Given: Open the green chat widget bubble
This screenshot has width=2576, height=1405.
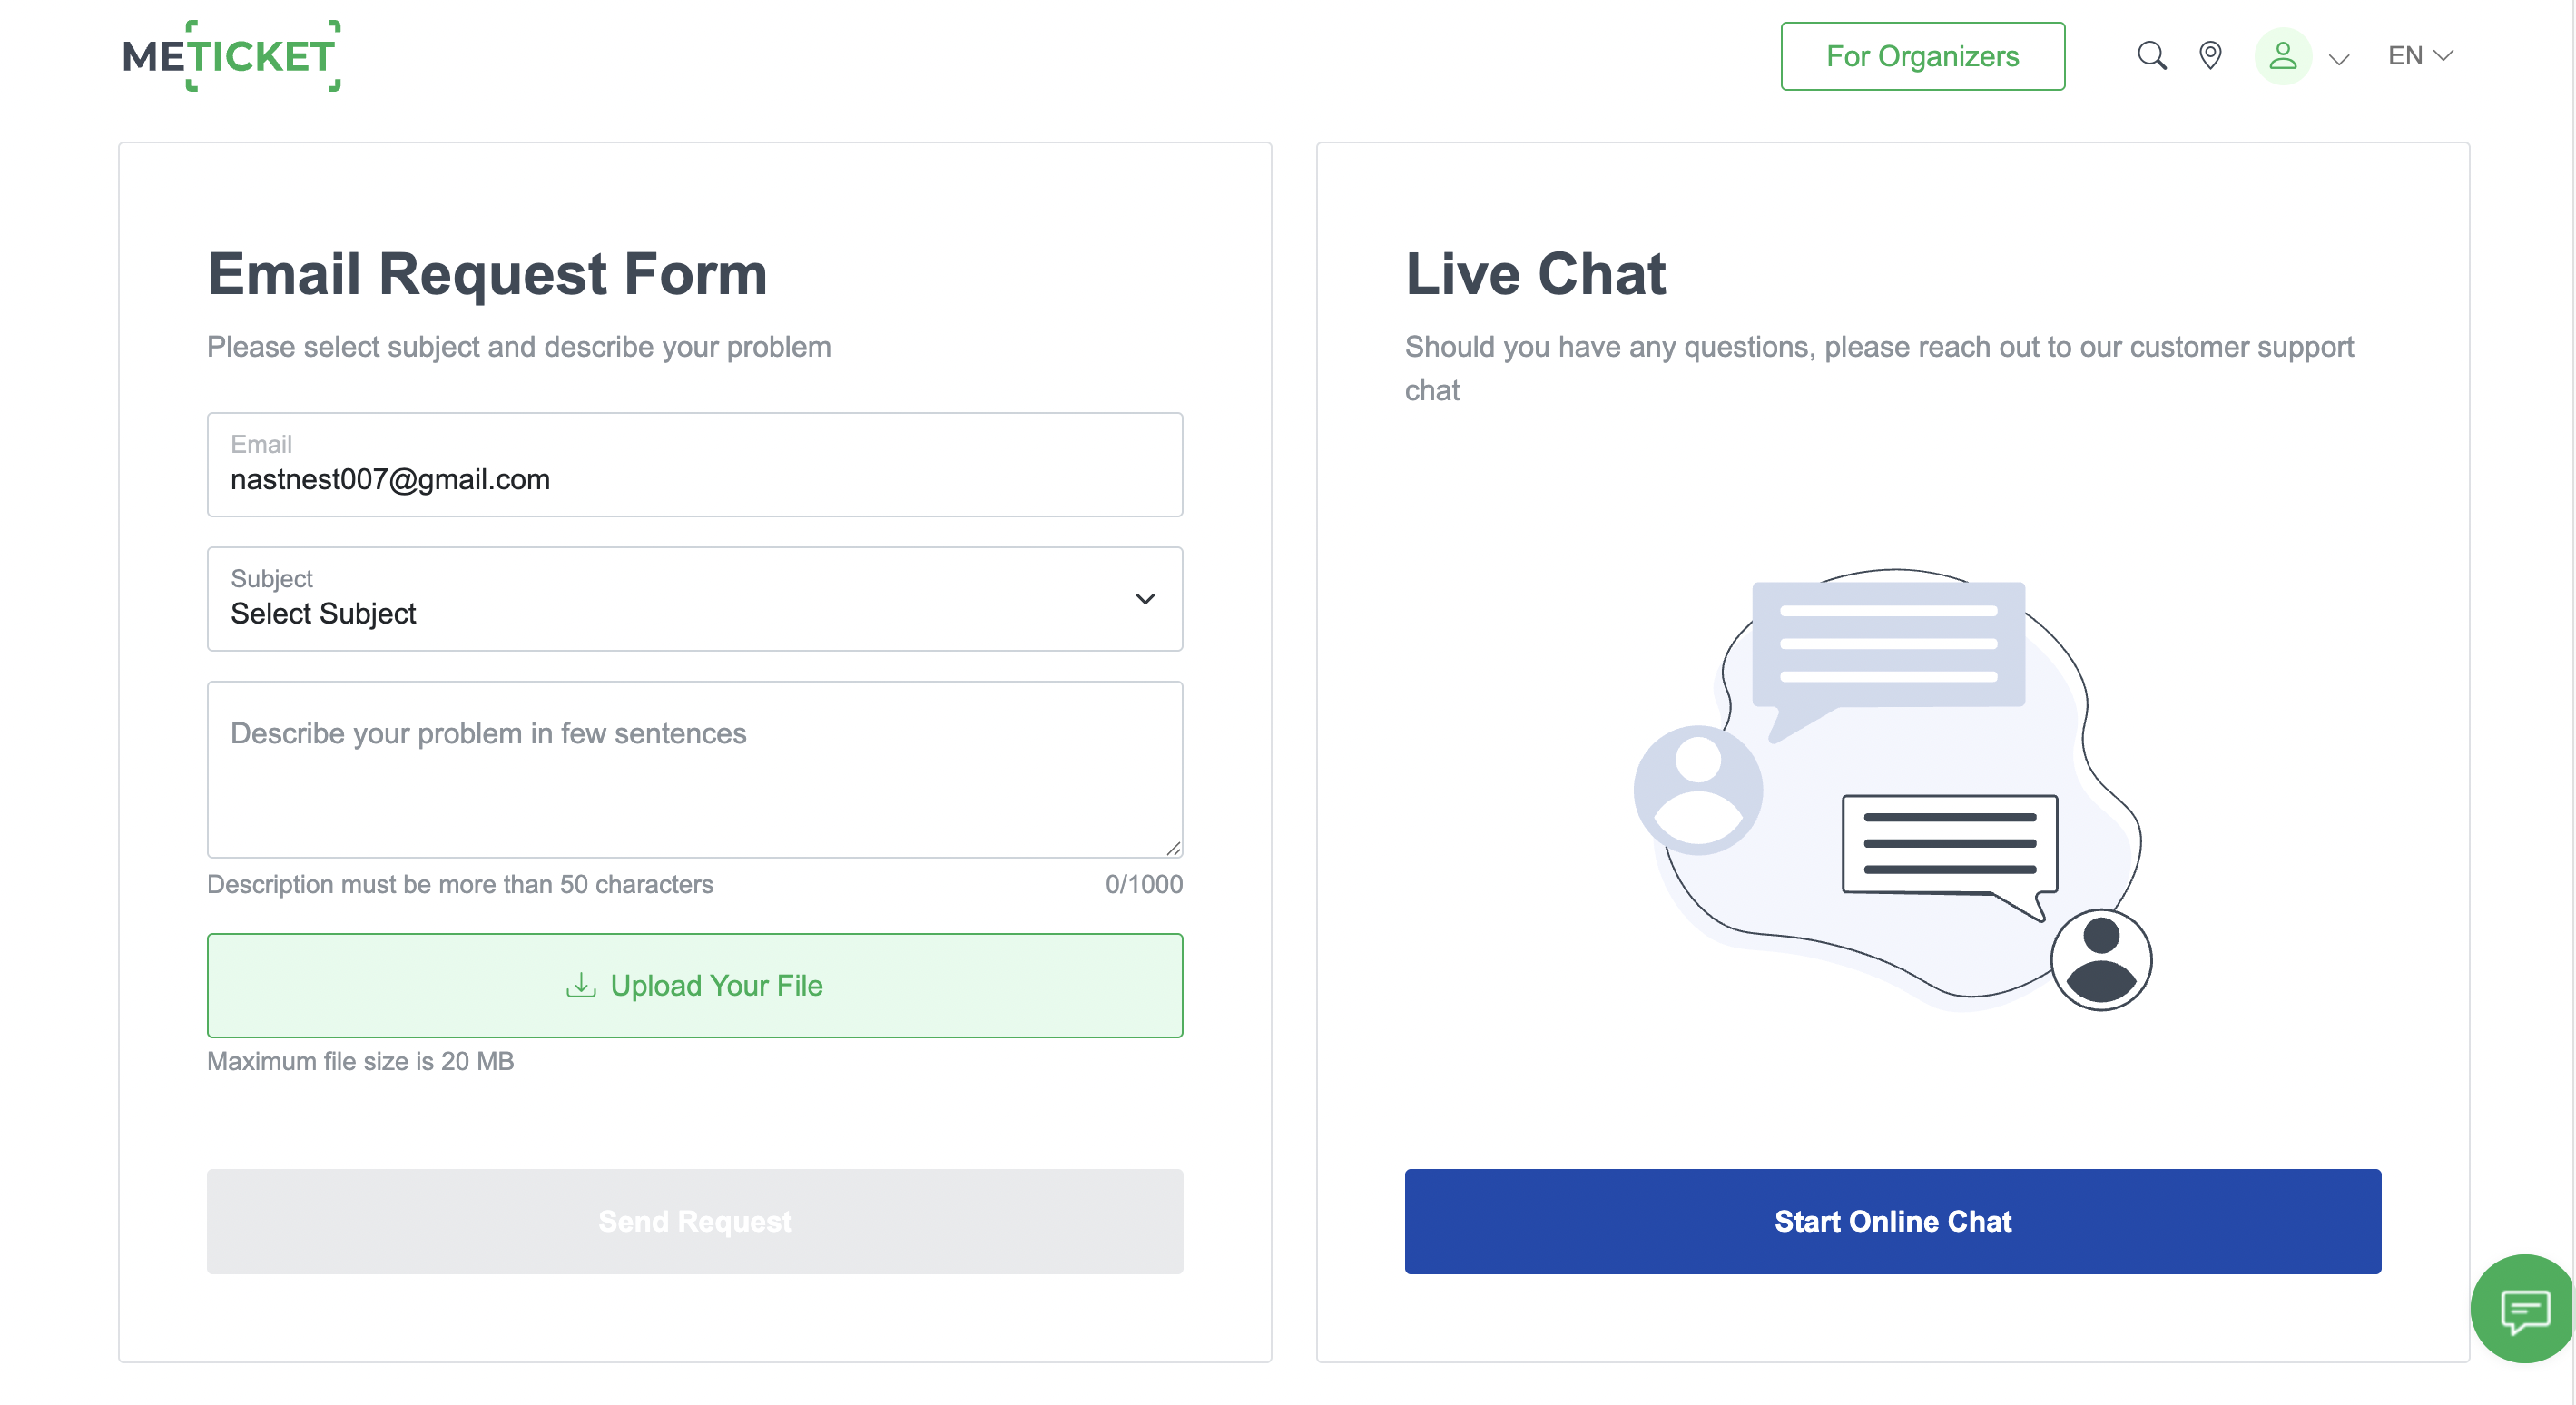Looking at the screenshot, I should point(2522,1309).
